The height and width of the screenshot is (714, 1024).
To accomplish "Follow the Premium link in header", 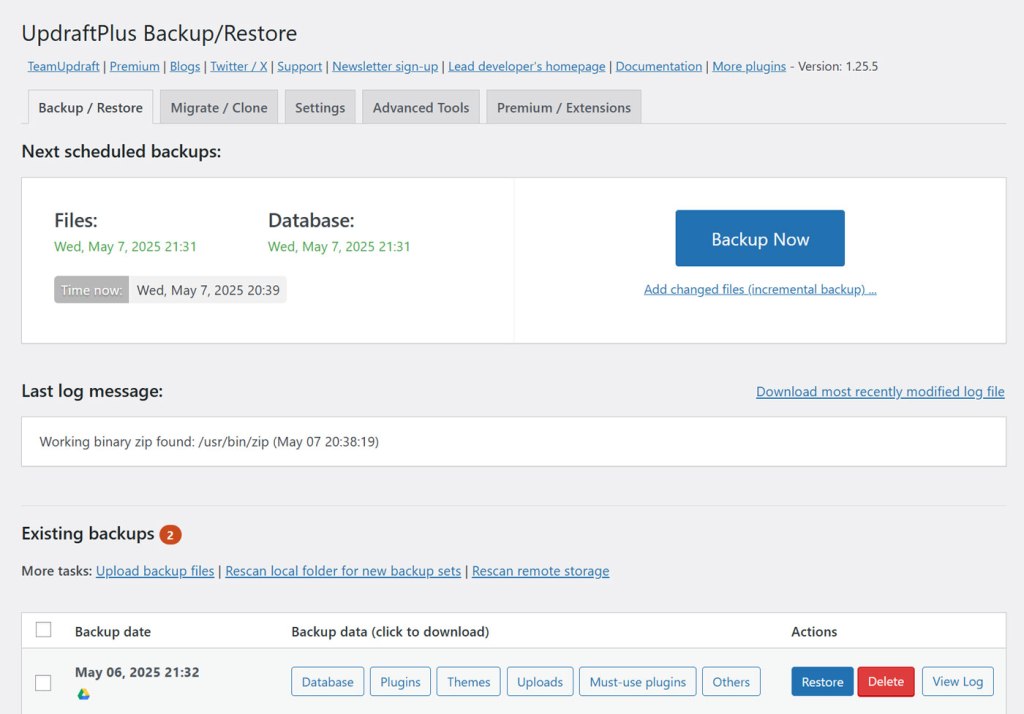I will [135, 67].
